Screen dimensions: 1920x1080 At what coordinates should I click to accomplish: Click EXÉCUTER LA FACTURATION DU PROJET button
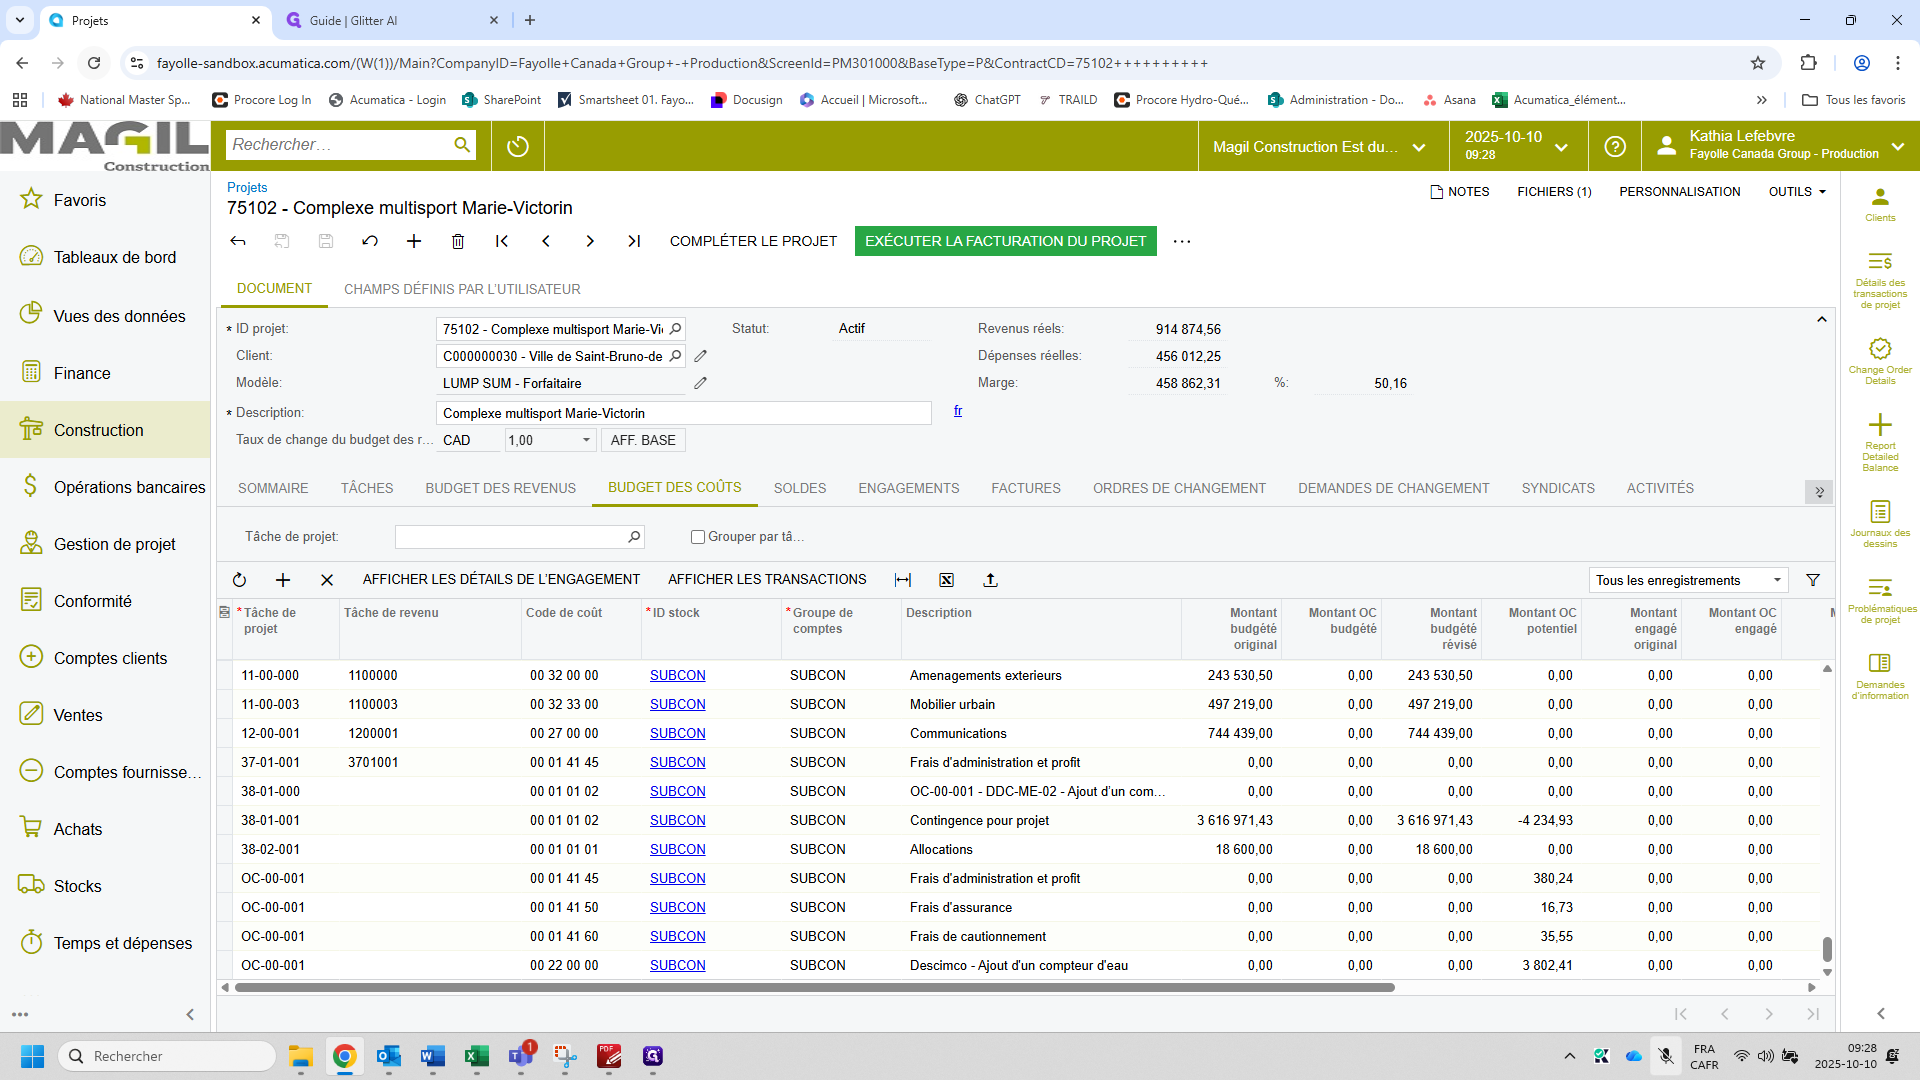pos(1005,241)
